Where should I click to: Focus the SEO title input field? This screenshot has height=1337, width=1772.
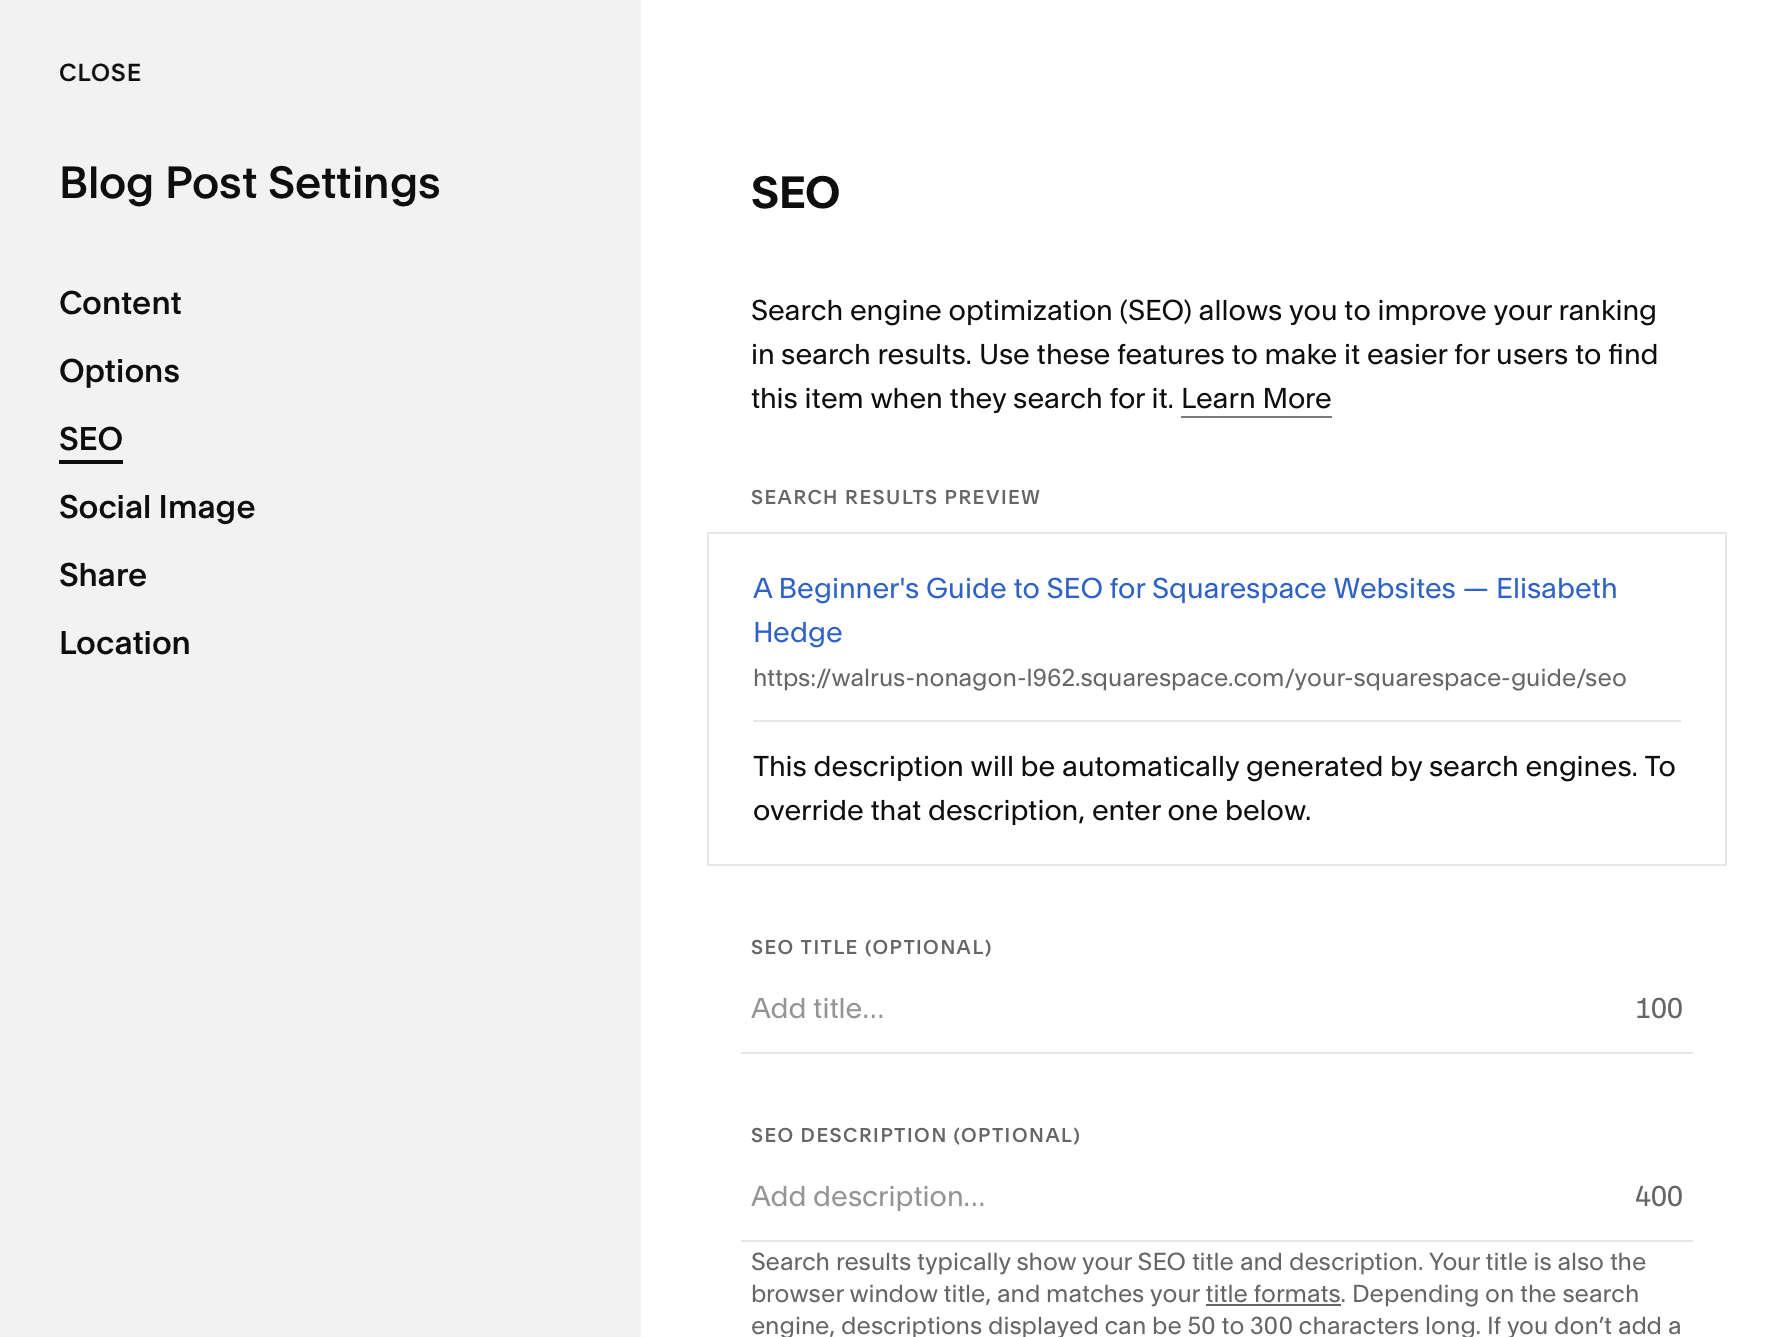(x=1180, y=1008)
